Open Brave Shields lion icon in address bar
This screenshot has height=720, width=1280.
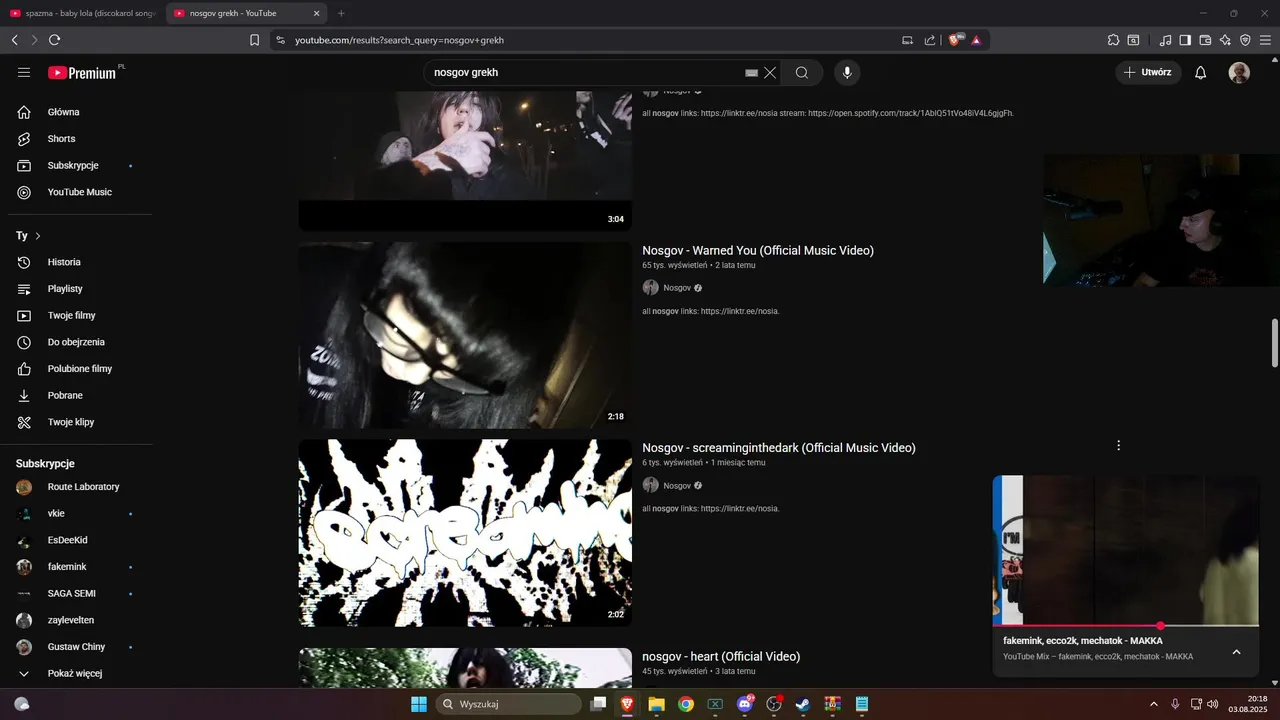click(954, 40)
